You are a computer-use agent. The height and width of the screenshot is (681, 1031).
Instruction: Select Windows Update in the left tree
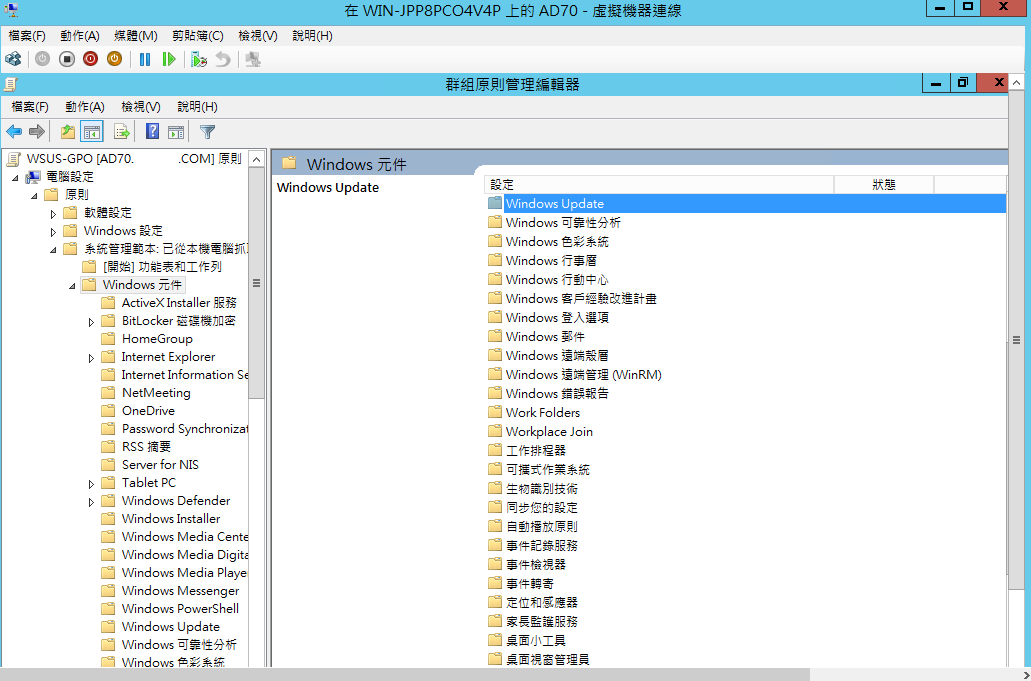[170, 626]
